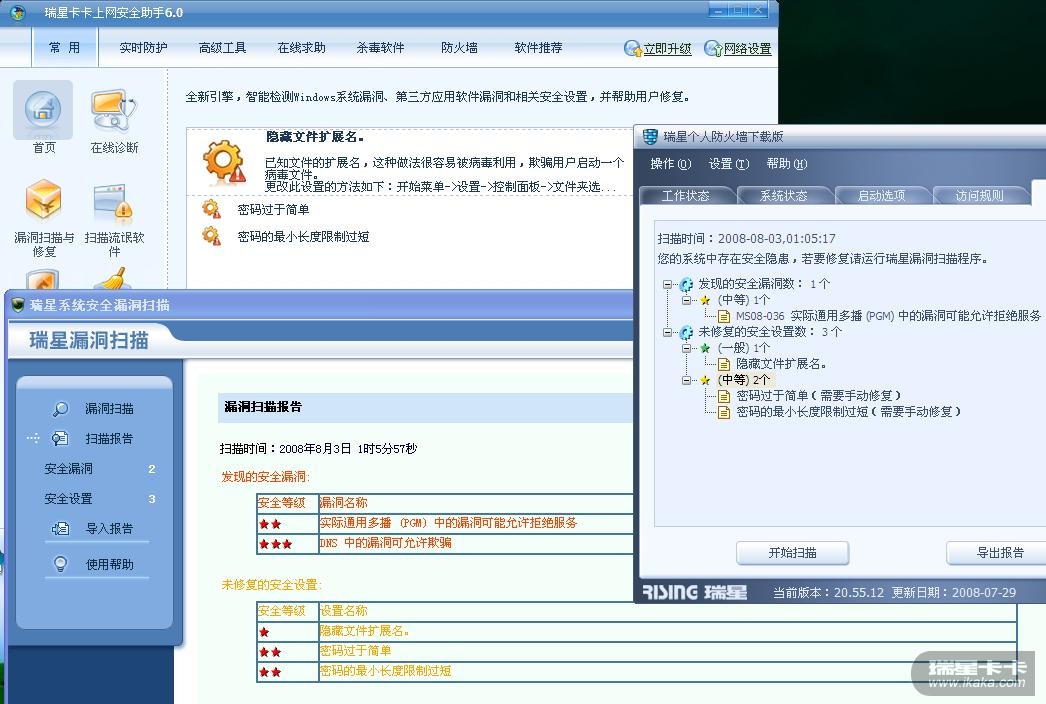Click the 开始扫描 button
1046x704 pixels.
click(793, 553)
